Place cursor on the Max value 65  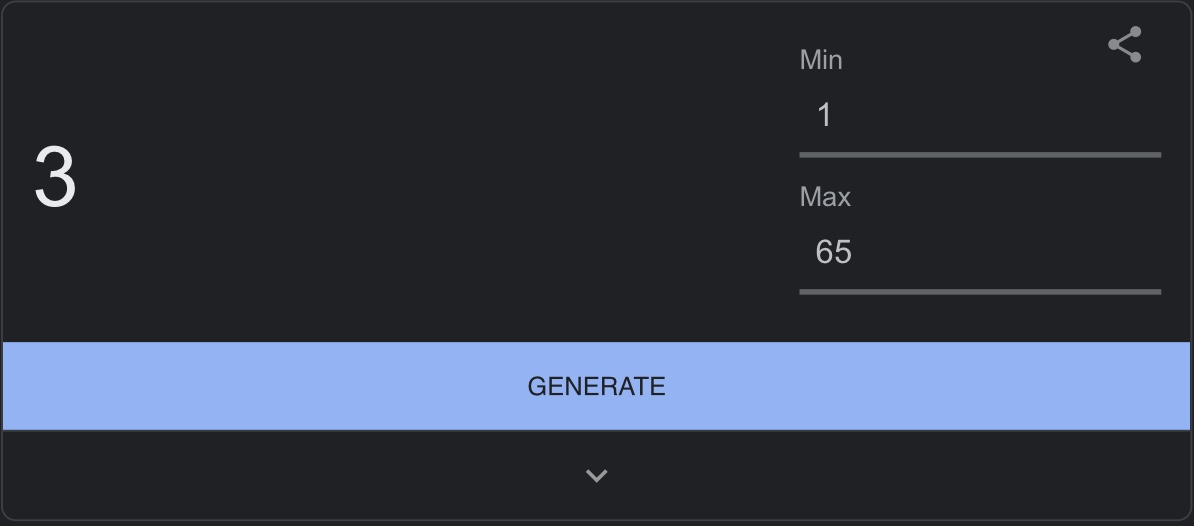833,252
